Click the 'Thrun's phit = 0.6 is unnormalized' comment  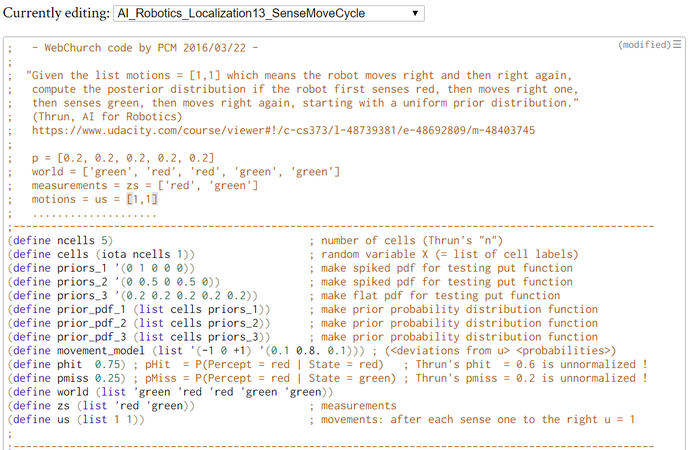[525, 364]
